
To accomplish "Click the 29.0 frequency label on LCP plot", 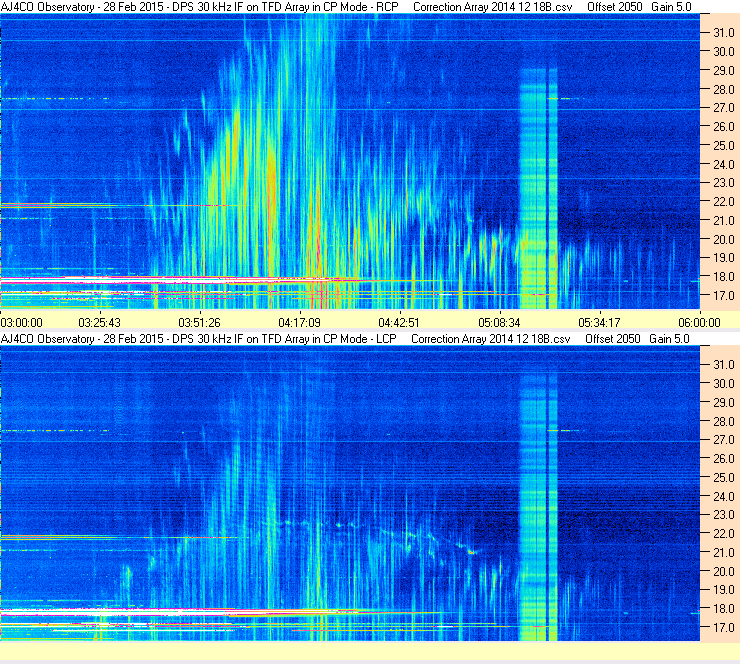I will [724, 403].
